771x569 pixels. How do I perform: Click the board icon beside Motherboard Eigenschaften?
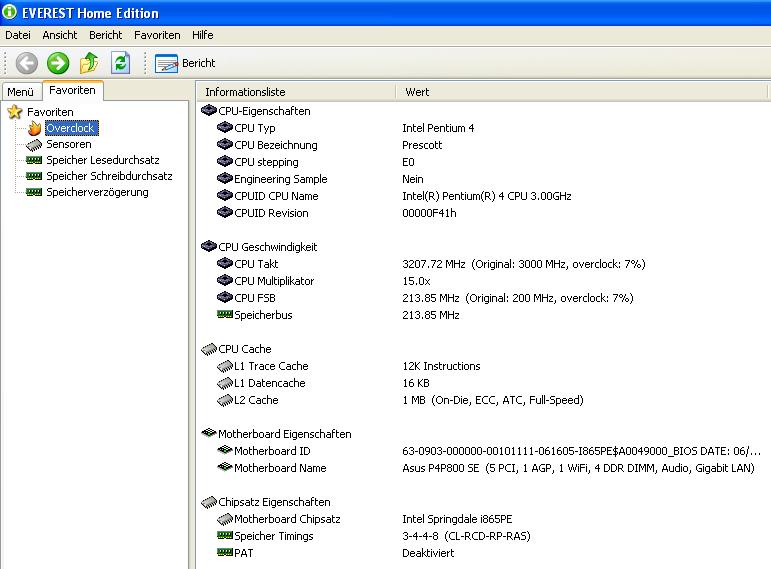(x=209, y=433)
